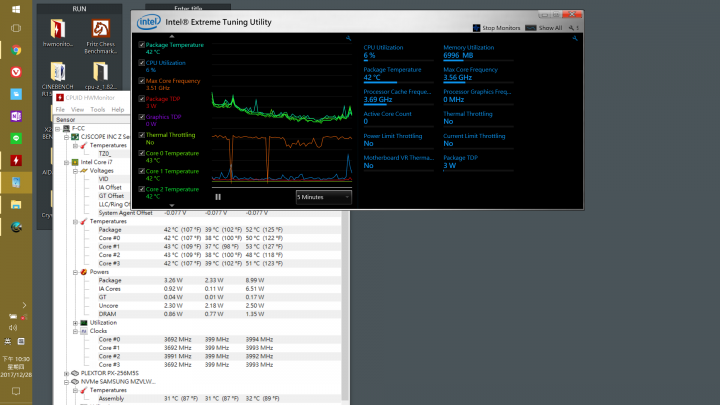The width and height of the screenshot is (720, 405).
Task: Launch Vivaldi browser from the taskbar
Action: tap(16, 72)
